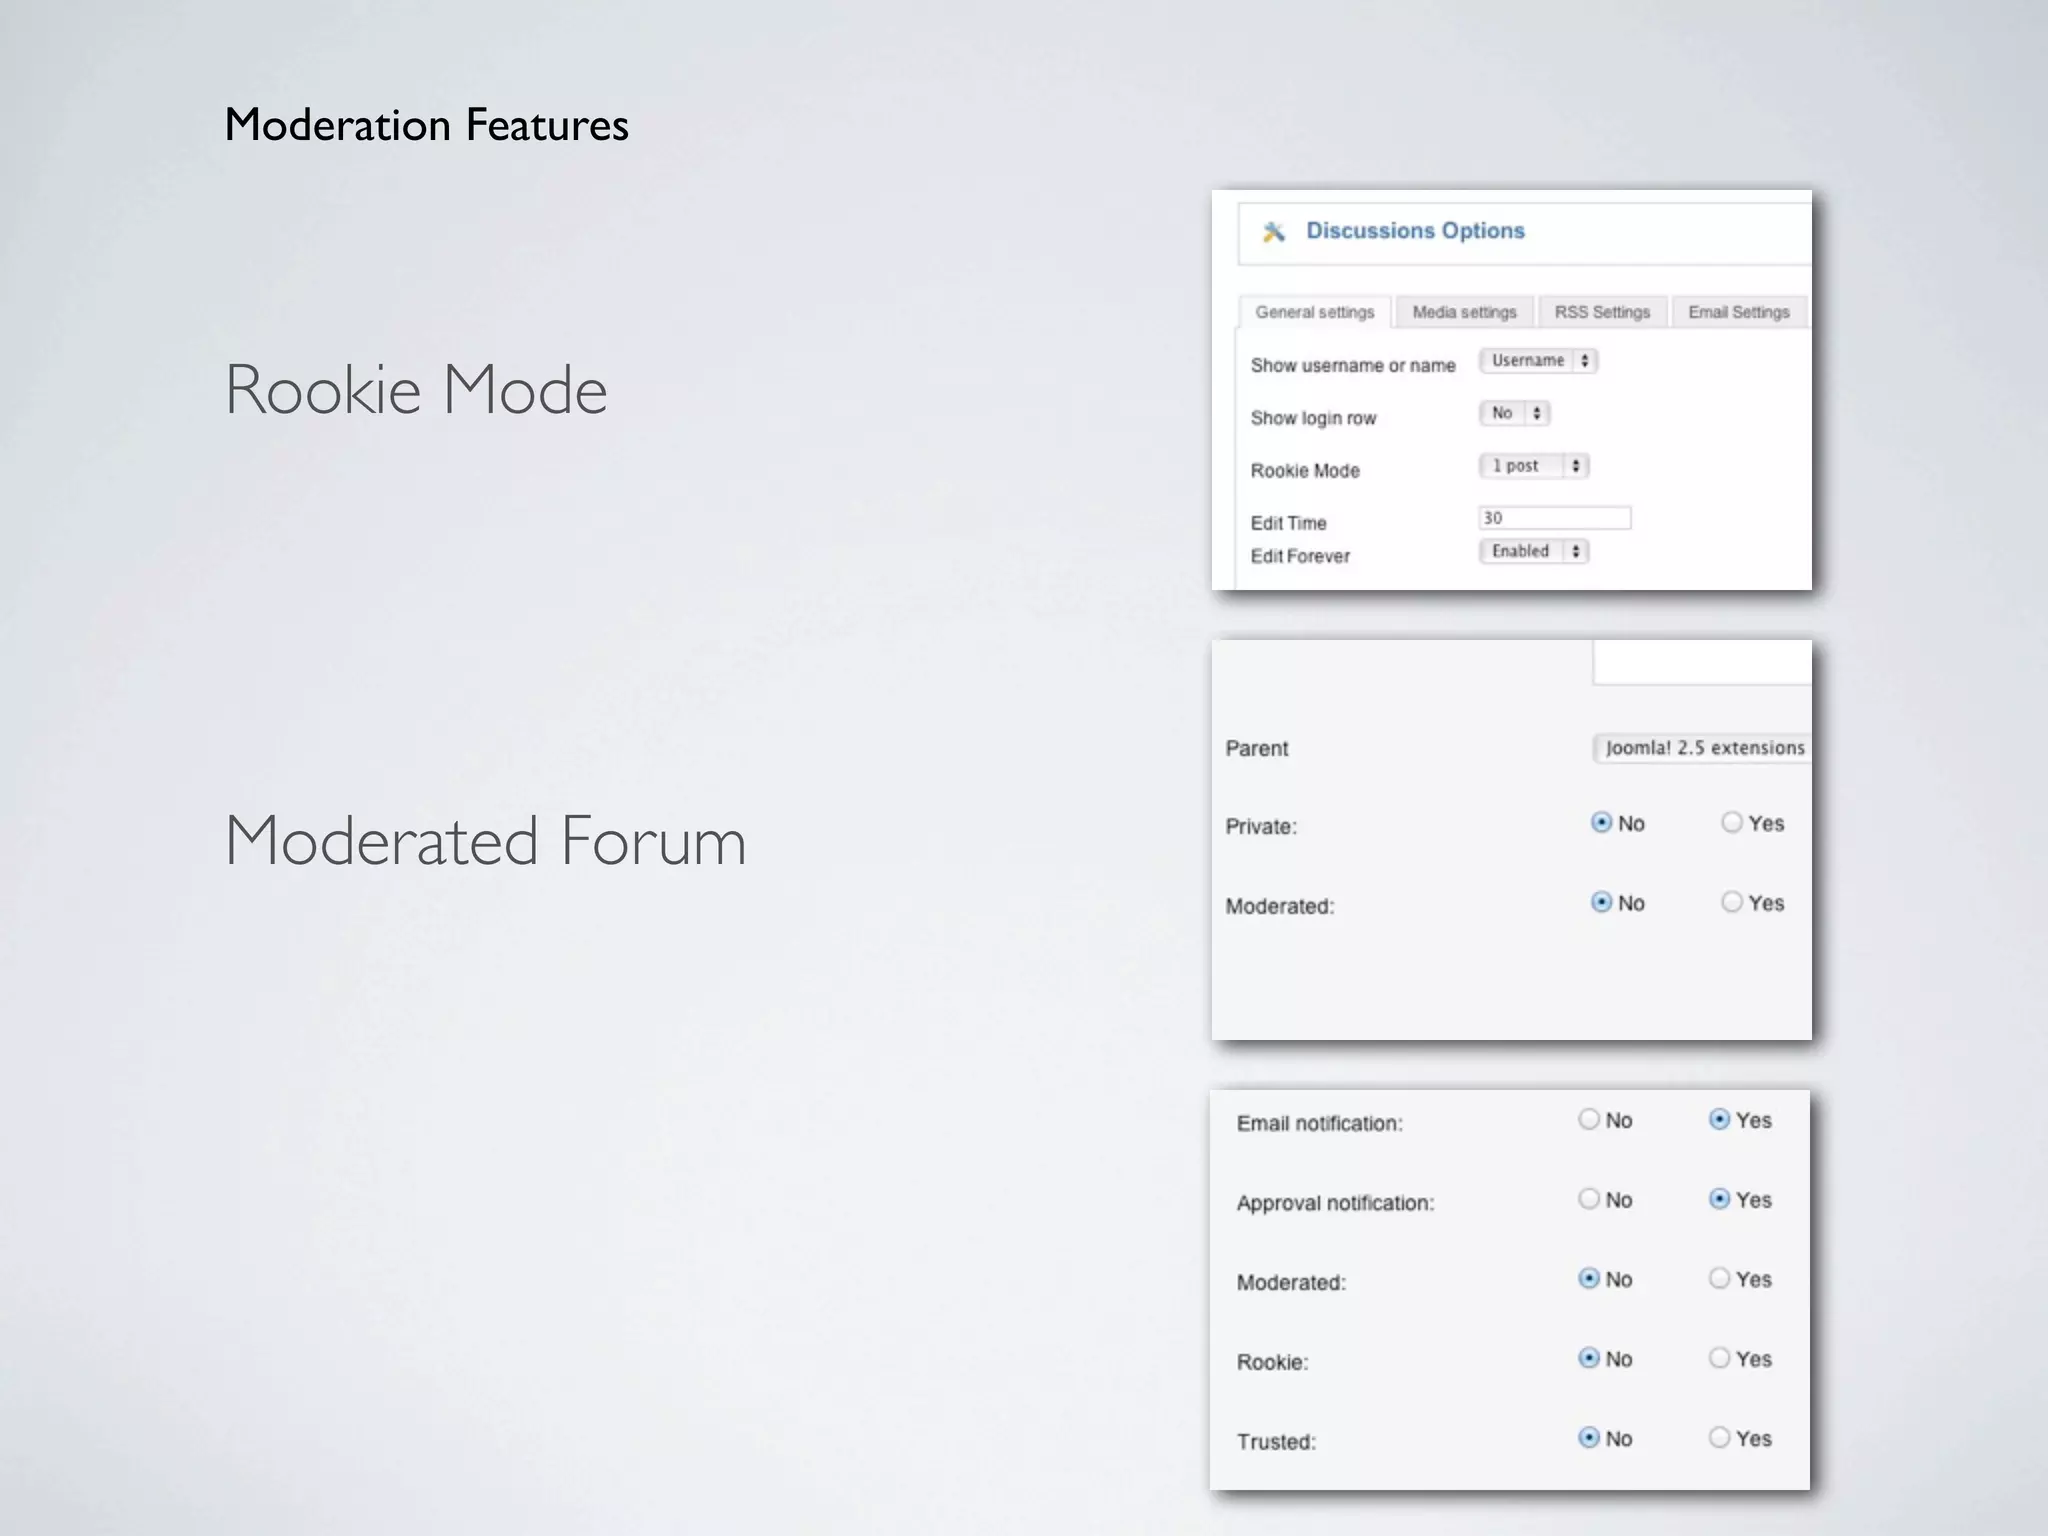Select Yes for Rookie
The width and height of the screenshot is (2048, 1536).
click(x=1719, y=1358)
